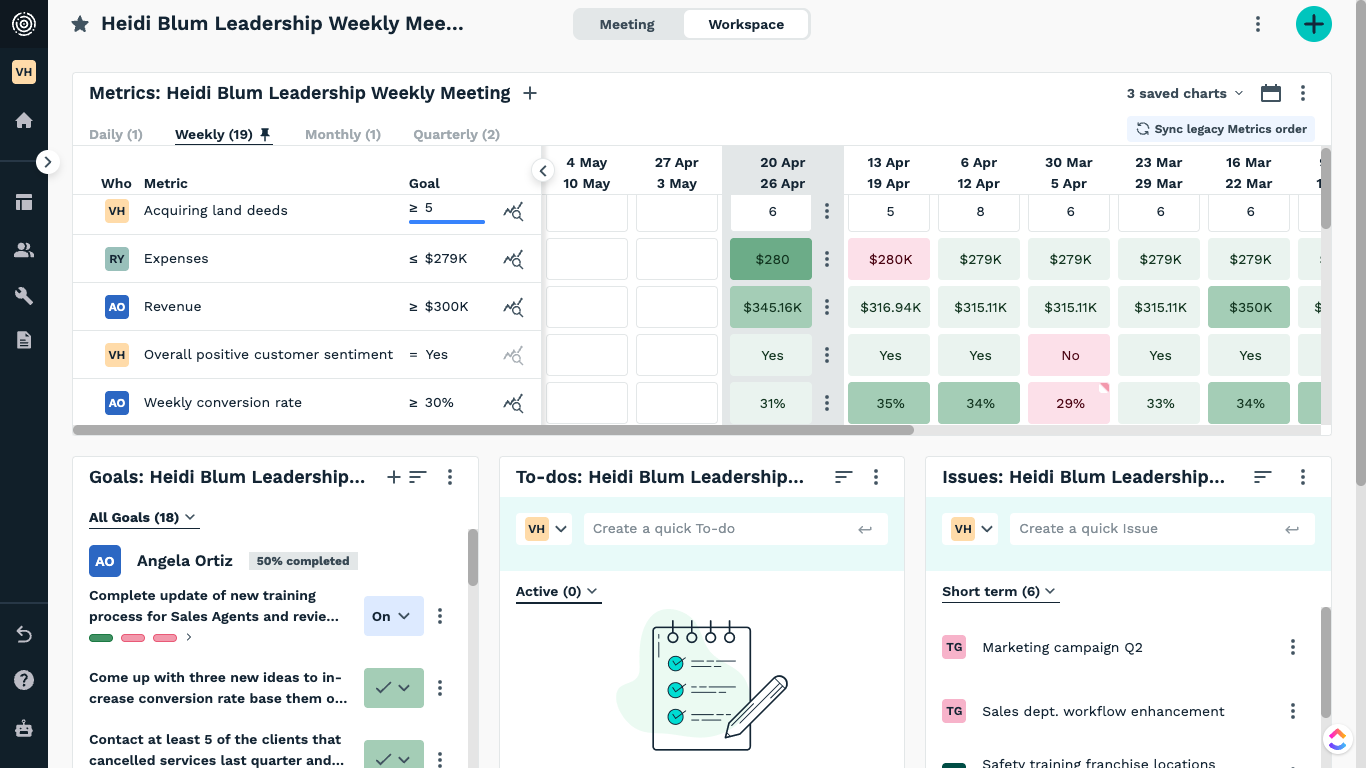The width and height of the screenshot is (1366, 768).
Task: Select the Daily (1) metrics tab
Action: coord(116,134)
